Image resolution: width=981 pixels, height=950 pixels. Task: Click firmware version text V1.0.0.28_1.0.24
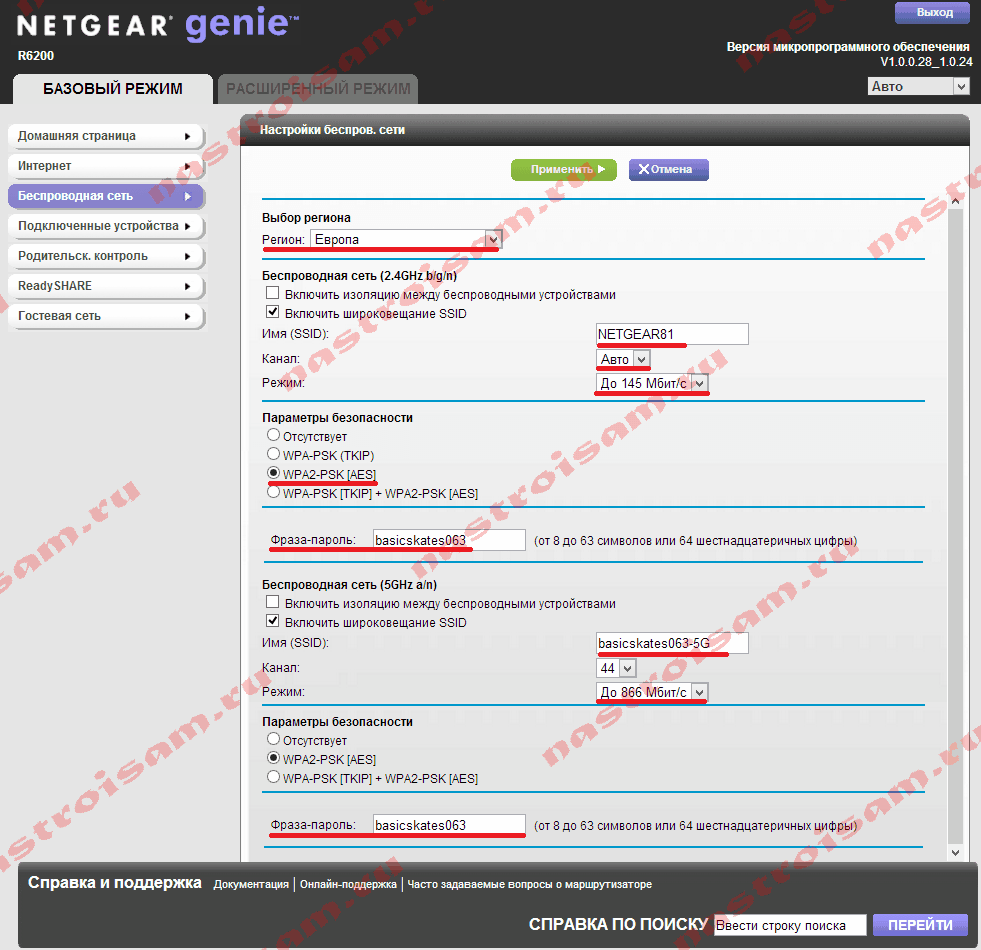[x=926, y=62]
